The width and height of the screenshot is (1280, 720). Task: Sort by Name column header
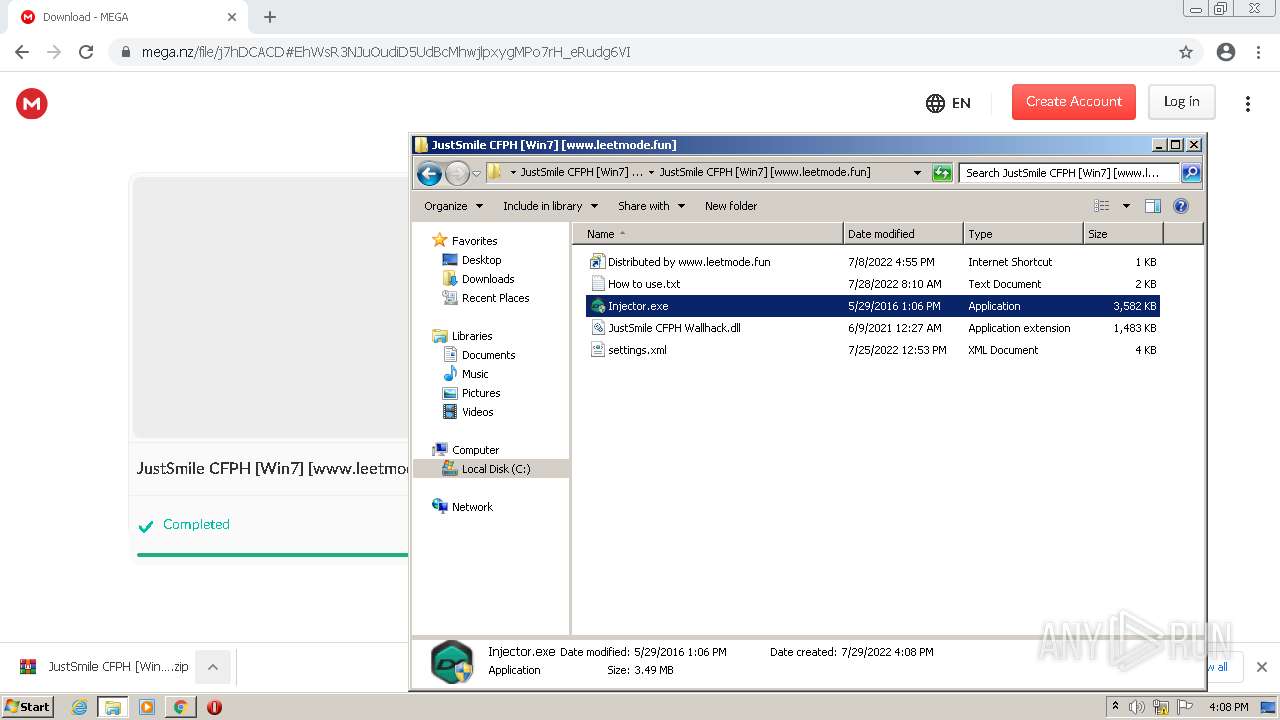(708, 234)
